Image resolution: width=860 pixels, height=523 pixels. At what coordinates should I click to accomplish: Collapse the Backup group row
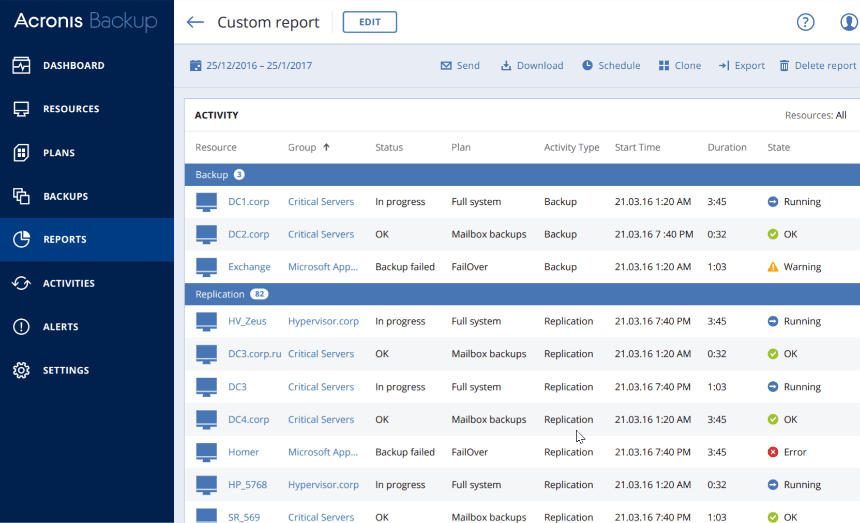point(212,175)
